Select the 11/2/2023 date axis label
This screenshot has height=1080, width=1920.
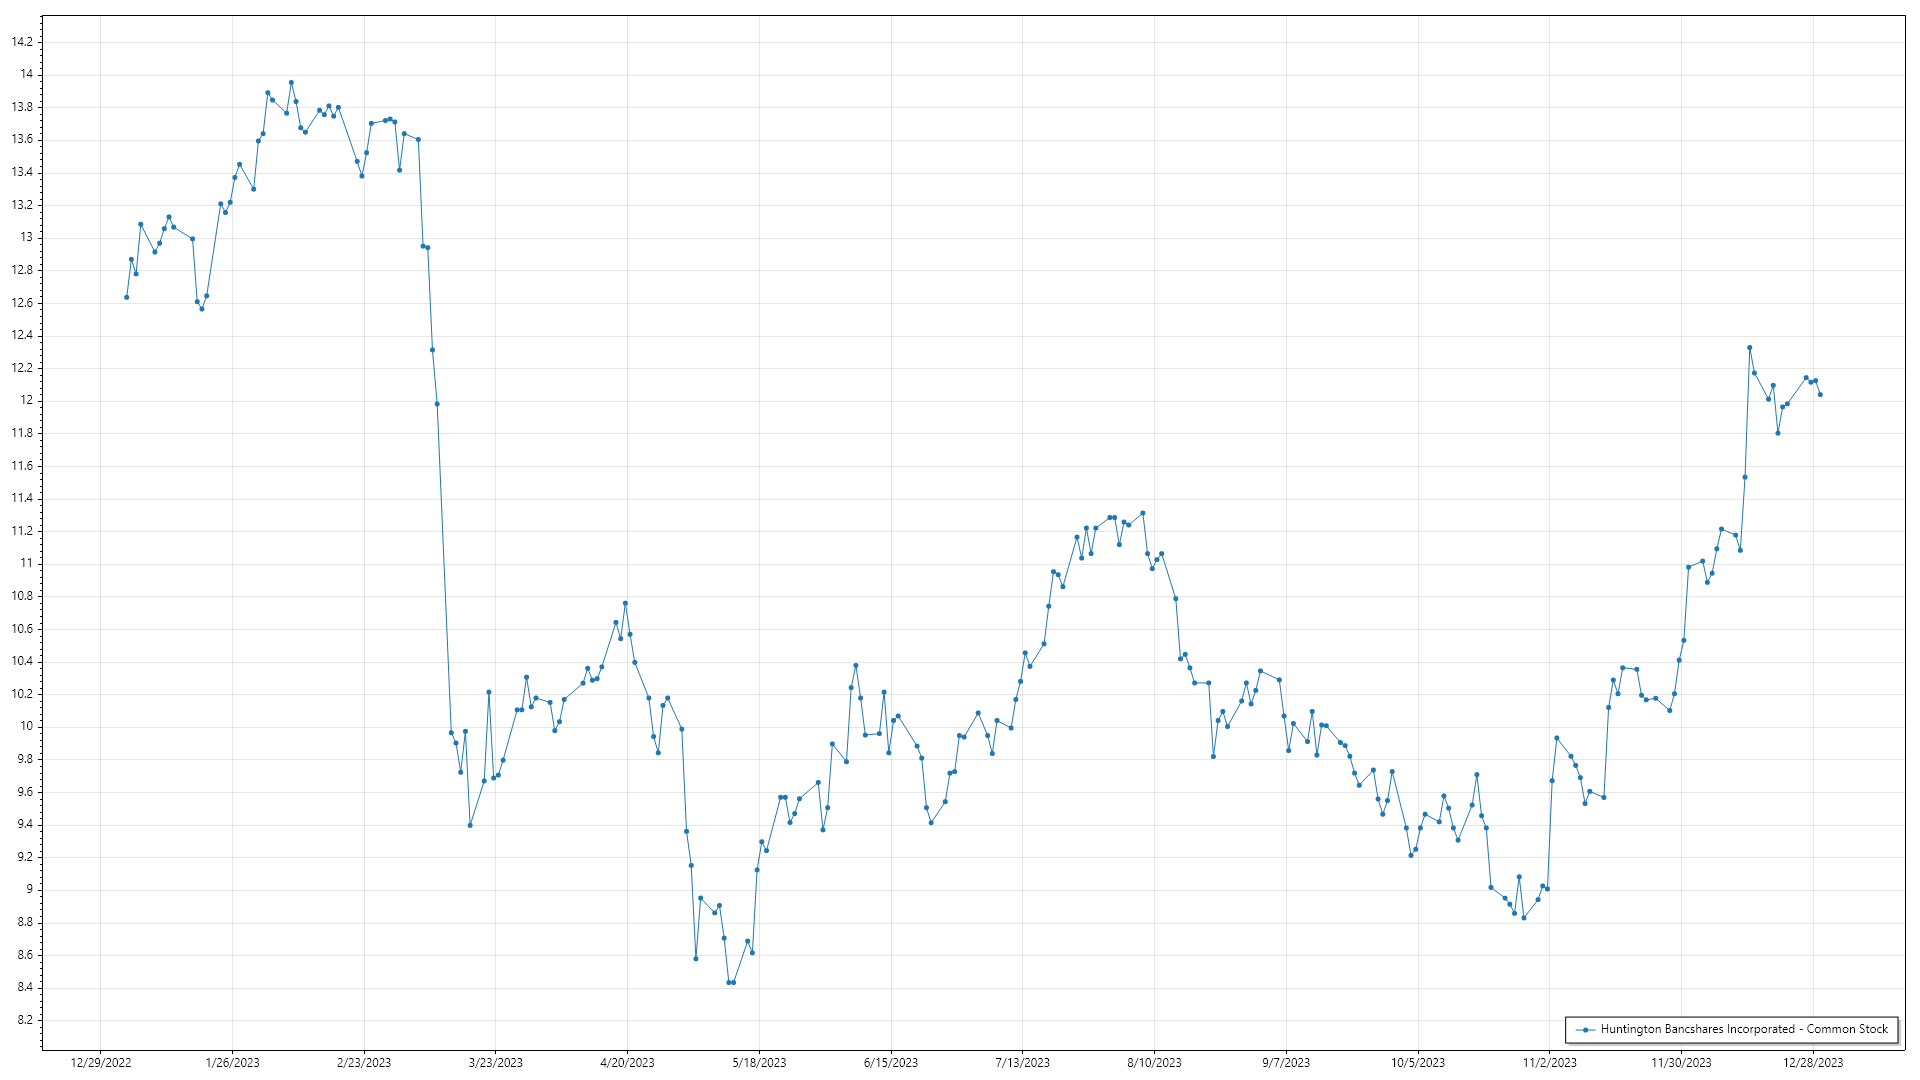pos(1549,1063)
